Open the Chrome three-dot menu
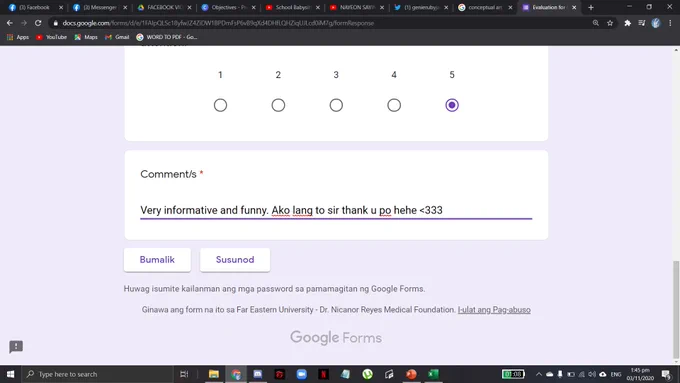This screenshot has height=383, width=680. [670, 23]
